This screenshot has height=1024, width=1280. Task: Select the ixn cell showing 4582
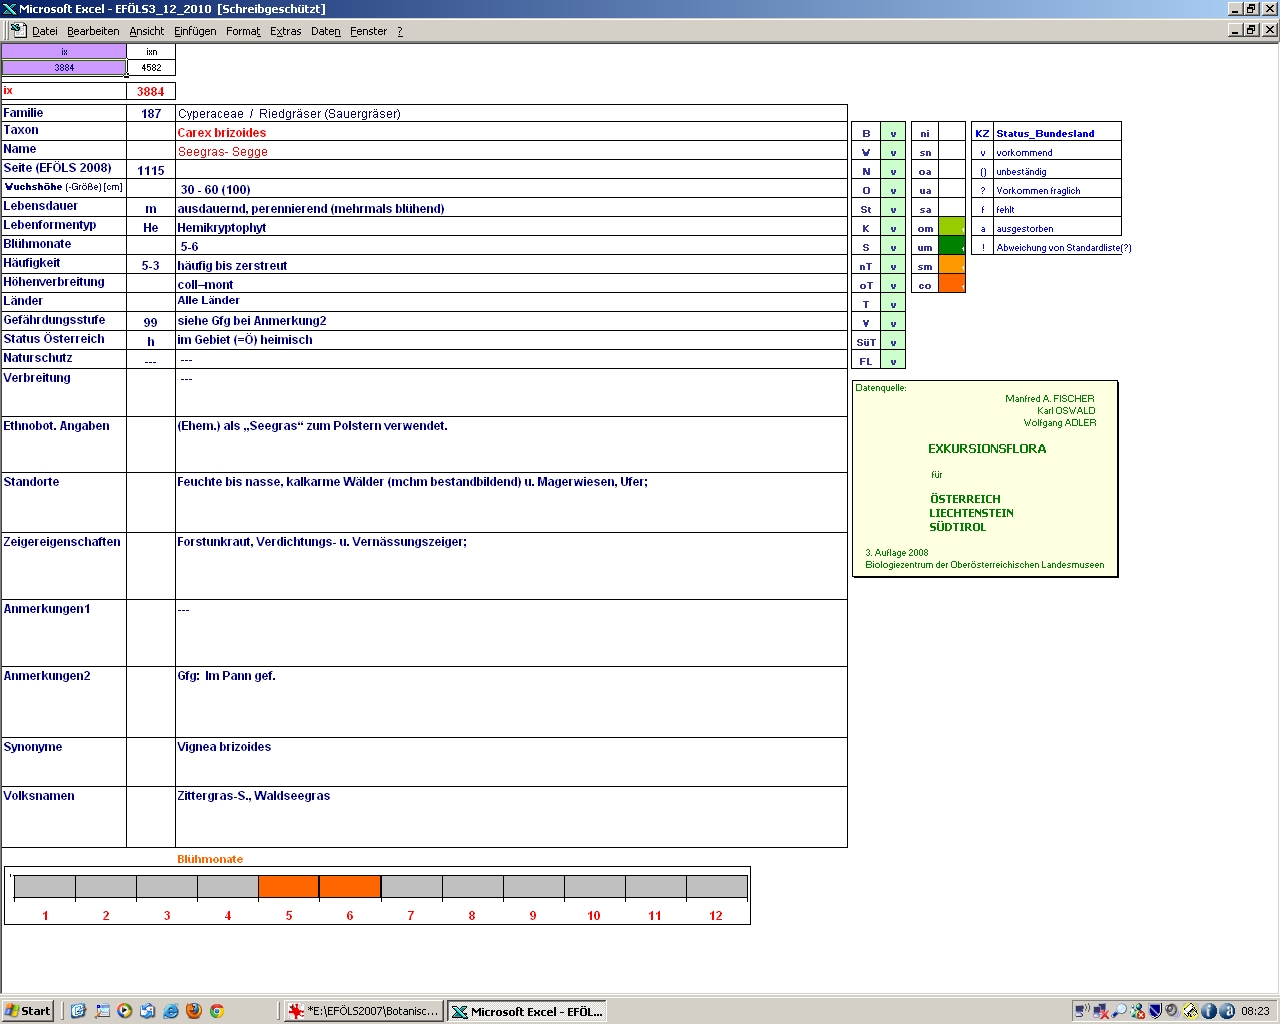[x=151, y=68]
